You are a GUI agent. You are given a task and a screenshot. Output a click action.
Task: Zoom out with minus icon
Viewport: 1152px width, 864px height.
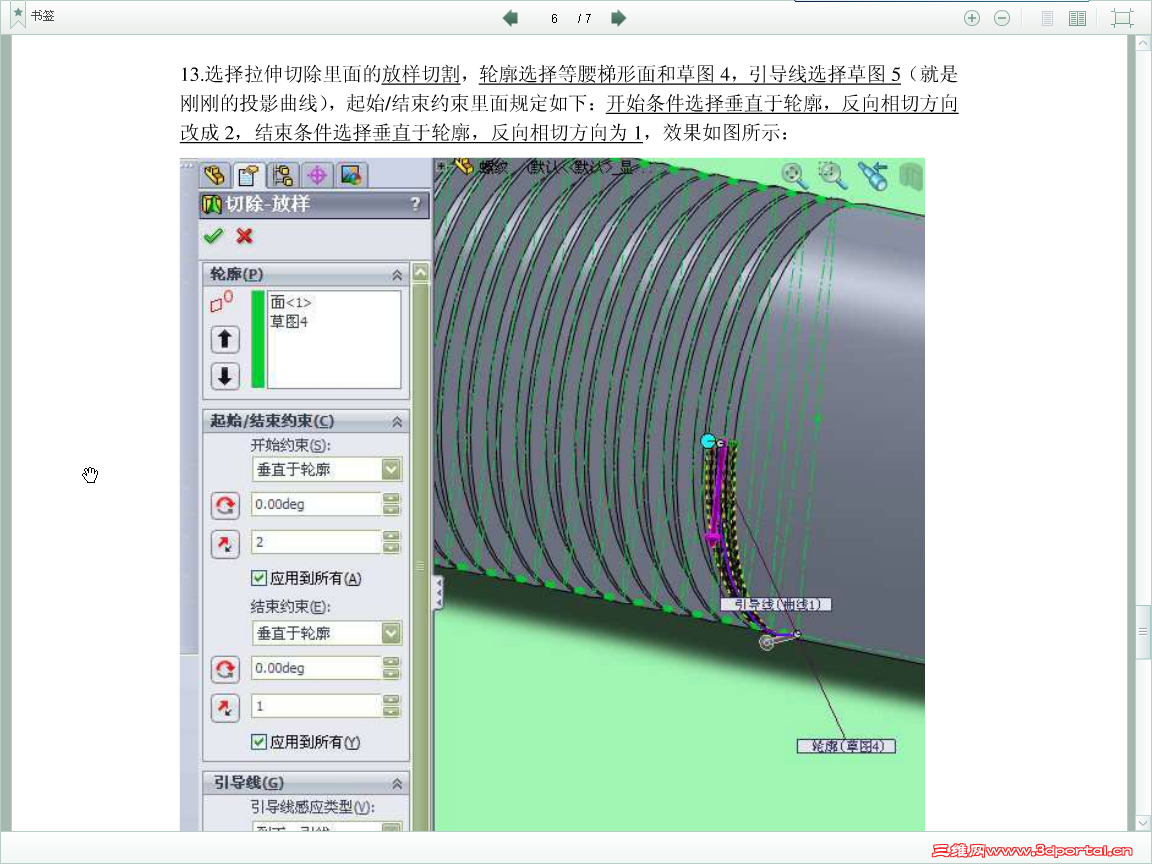click(x=1001, y=18)
